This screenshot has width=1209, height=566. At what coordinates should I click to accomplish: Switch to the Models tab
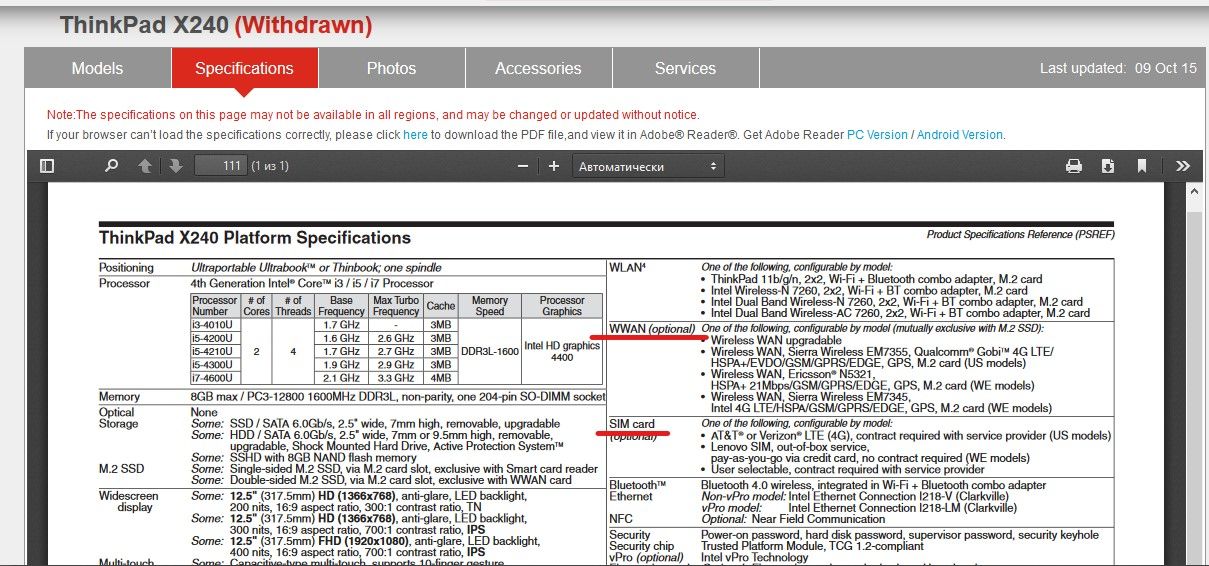tap(98, 68)
